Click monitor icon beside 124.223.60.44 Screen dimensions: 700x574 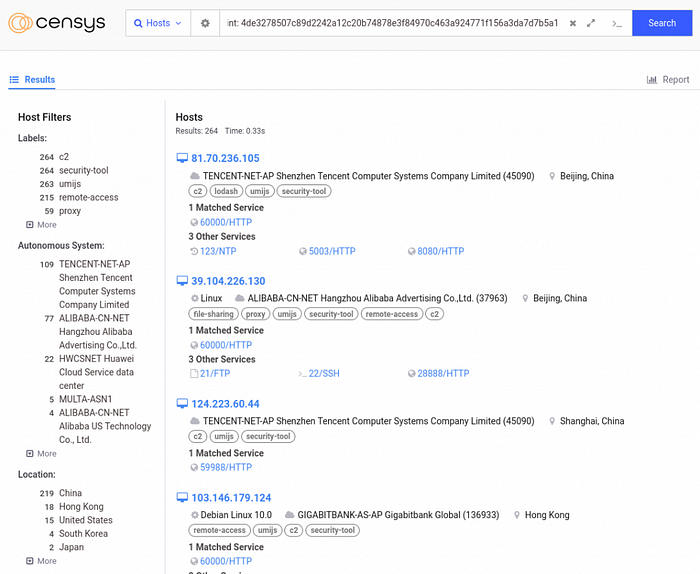tap(182, 403)
